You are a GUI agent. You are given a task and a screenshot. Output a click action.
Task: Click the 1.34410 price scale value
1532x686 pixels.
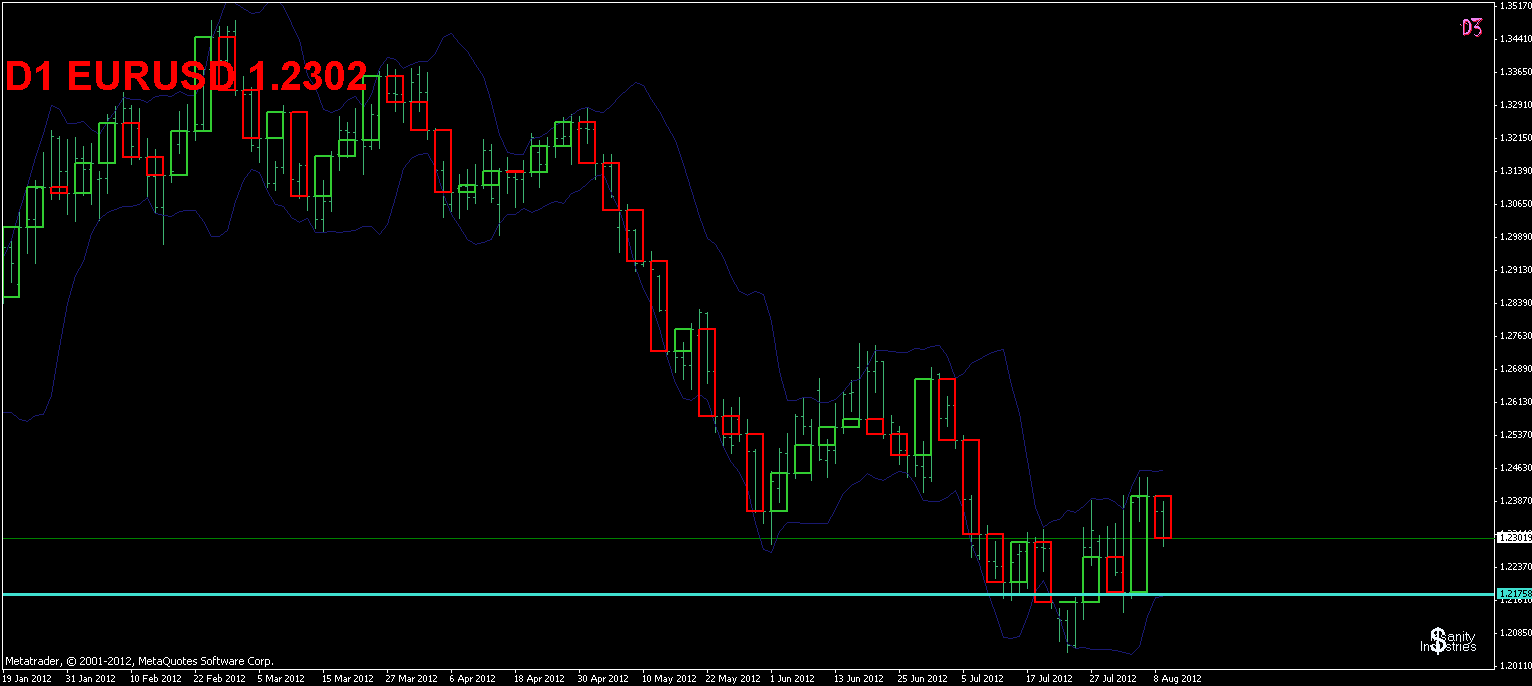coord(1516,39)
